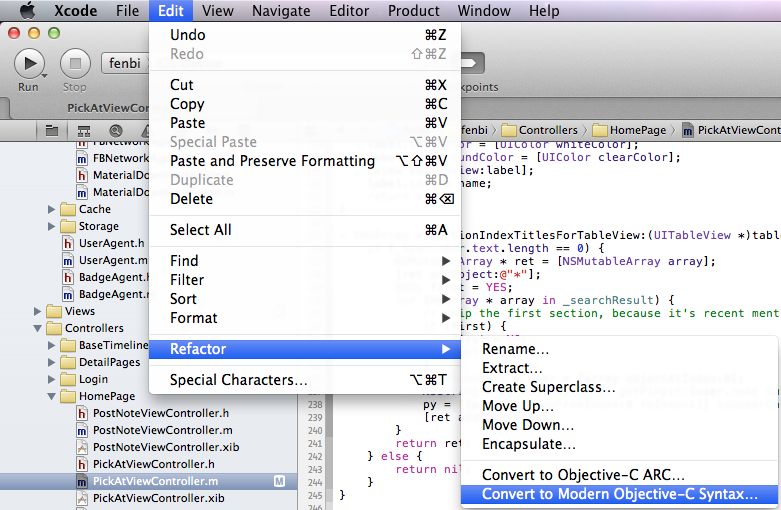Switch to the Symbol navigator icon
The image size is (781, 510).
coord(83,130)
